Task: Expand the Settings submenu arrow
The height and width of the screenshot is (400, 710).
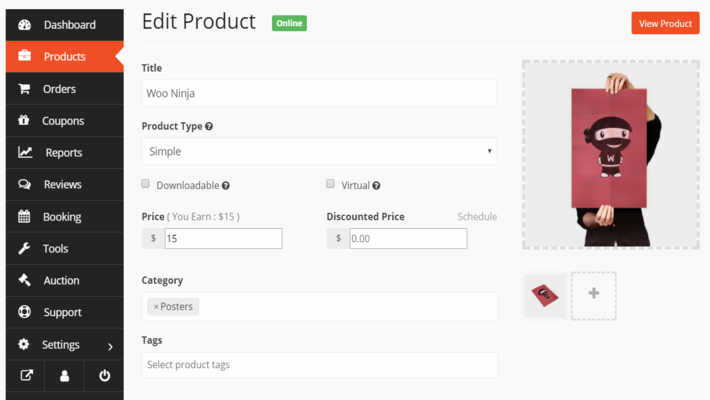Action: (x=110, y=346)
